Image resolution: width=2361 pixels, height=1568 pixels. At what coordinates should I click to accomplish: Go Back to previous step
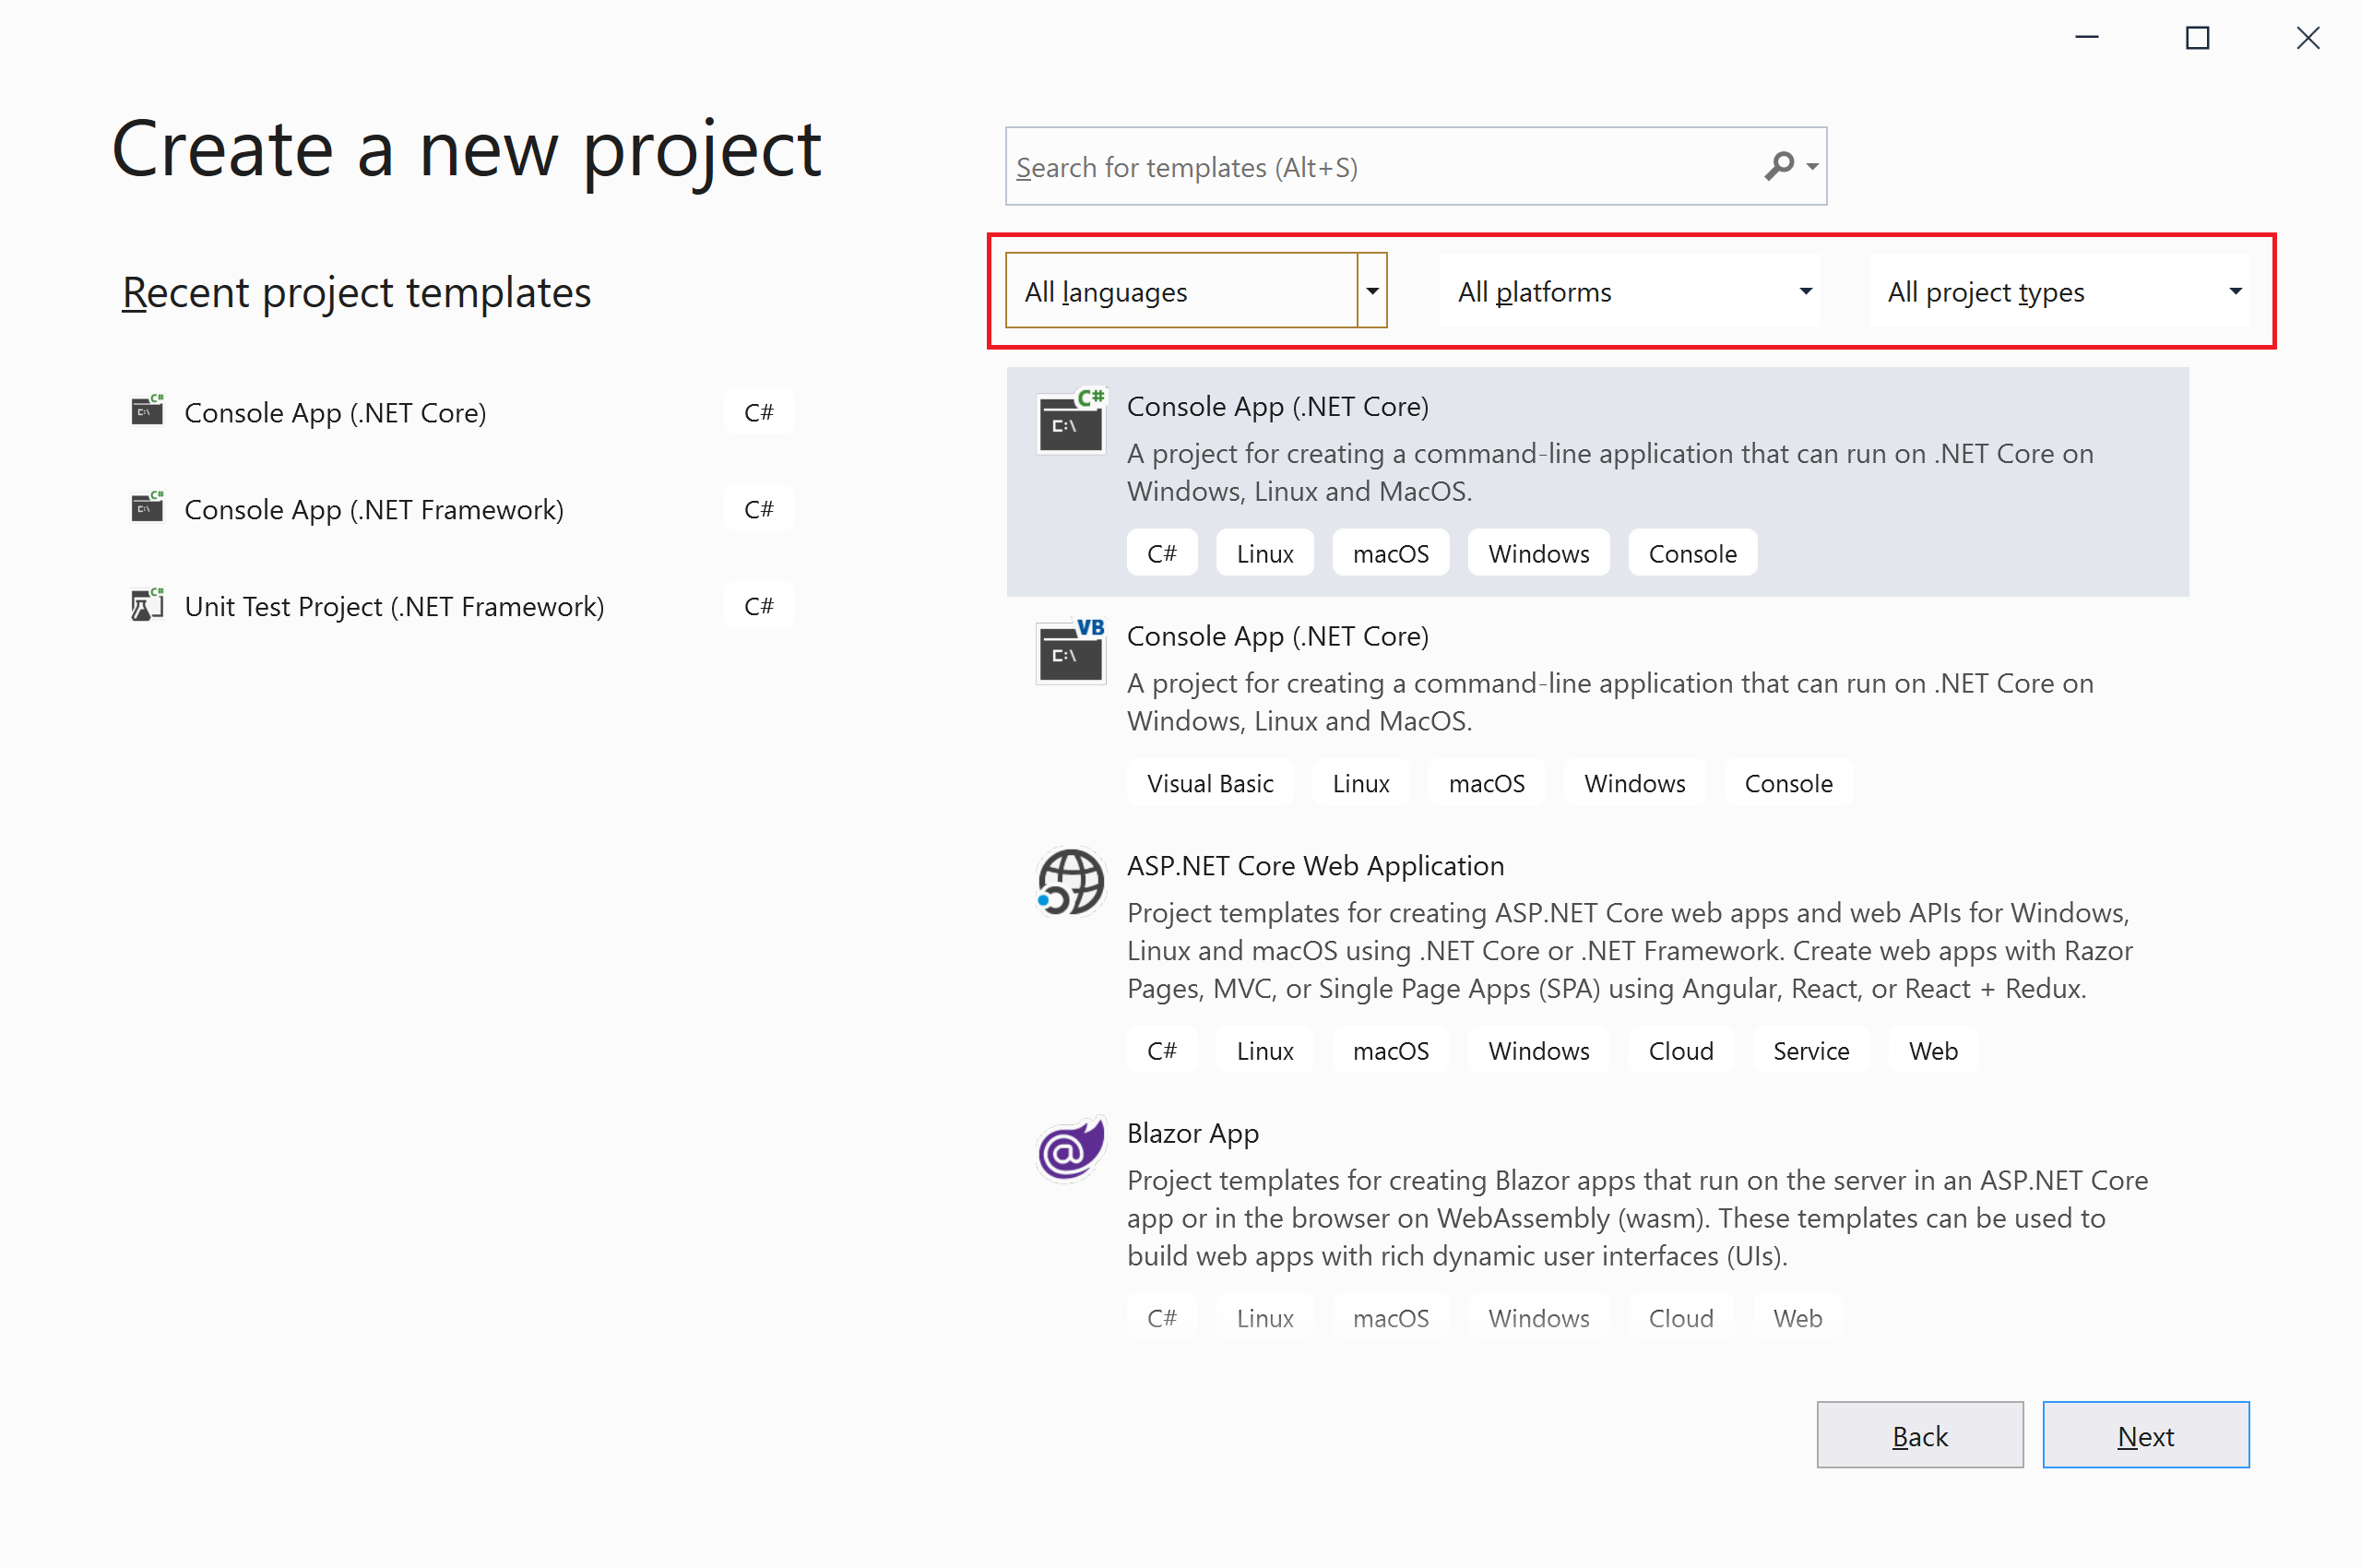pyautogui.click(x=1919, y=1435)
